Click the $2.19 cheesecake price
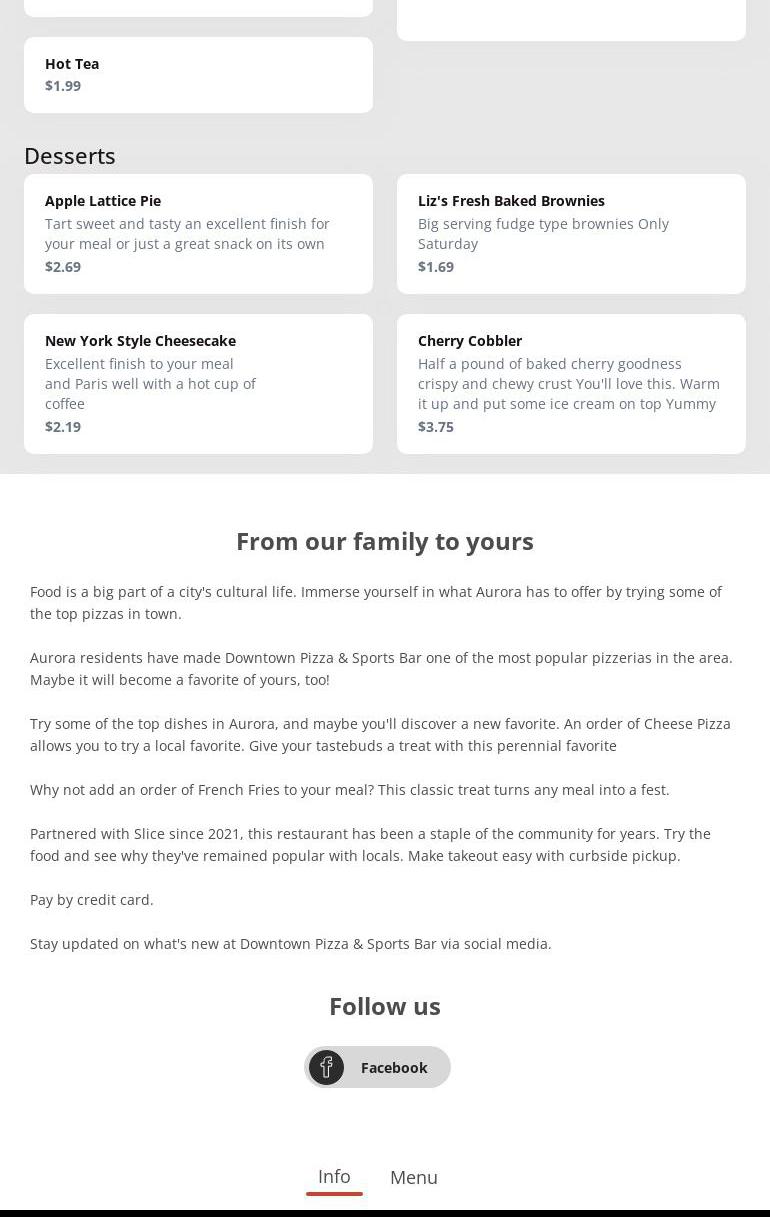 click(x=63, y=427)
